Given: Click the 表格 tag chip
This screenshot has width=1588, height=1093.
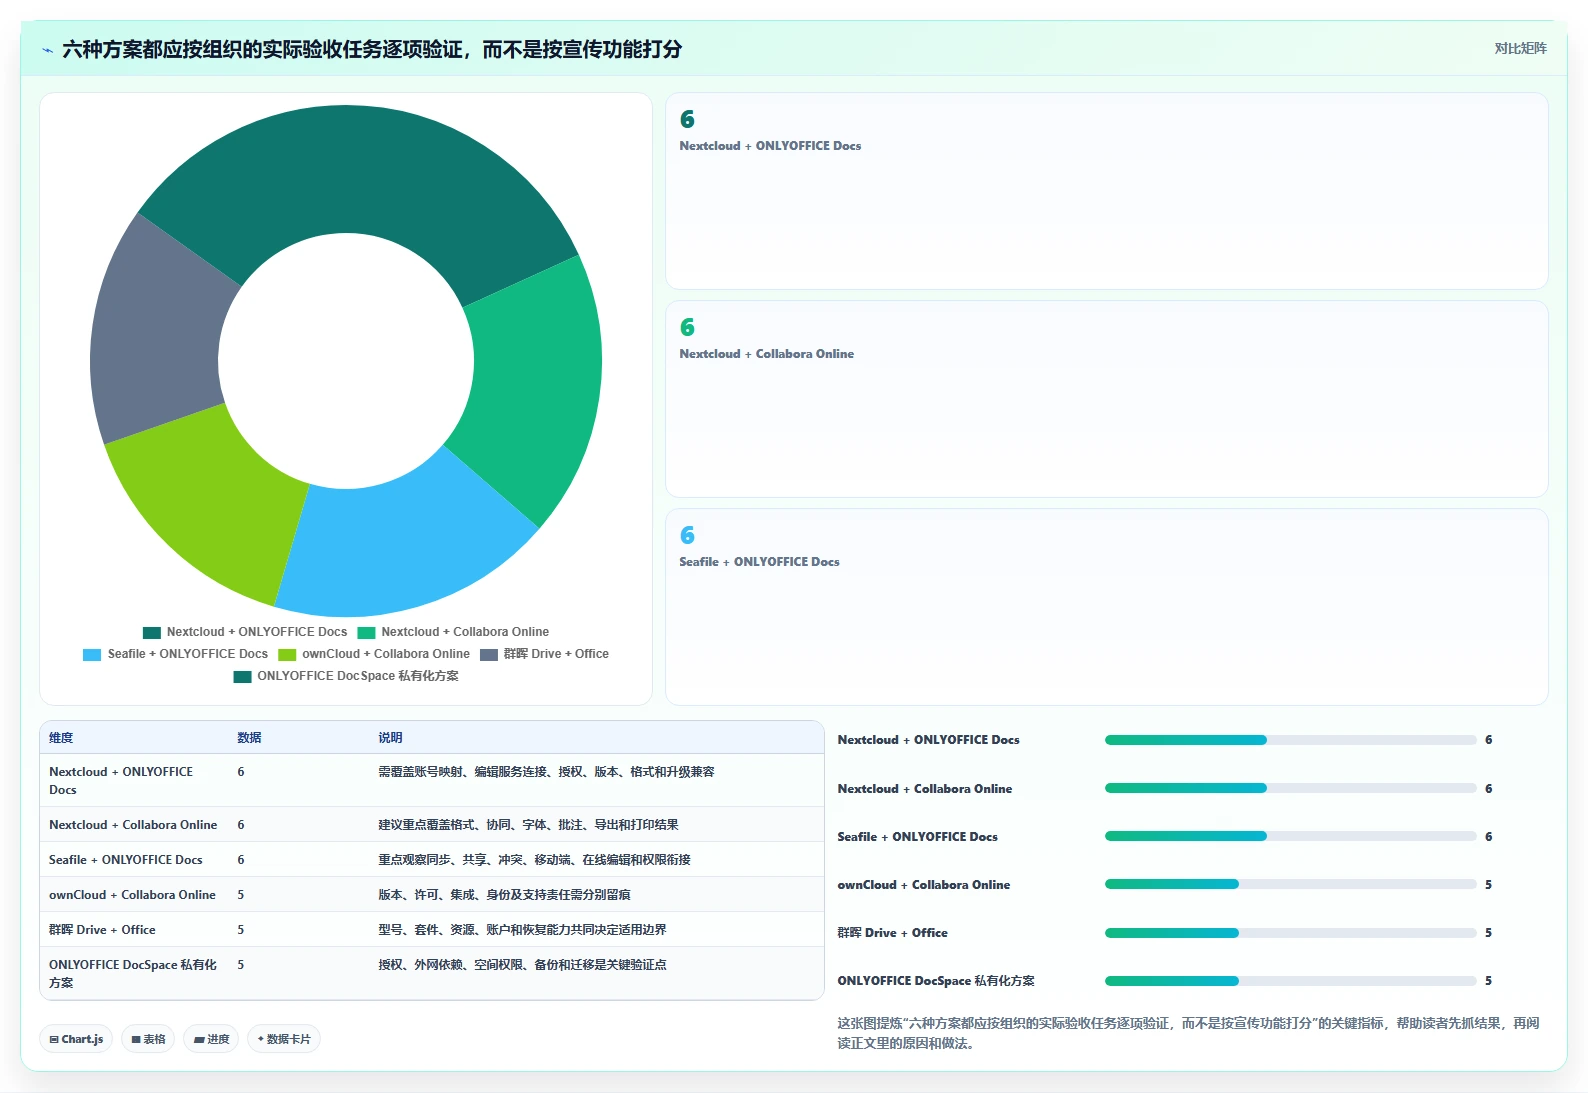Looking at the screenshot, I should pos(148,1039).
